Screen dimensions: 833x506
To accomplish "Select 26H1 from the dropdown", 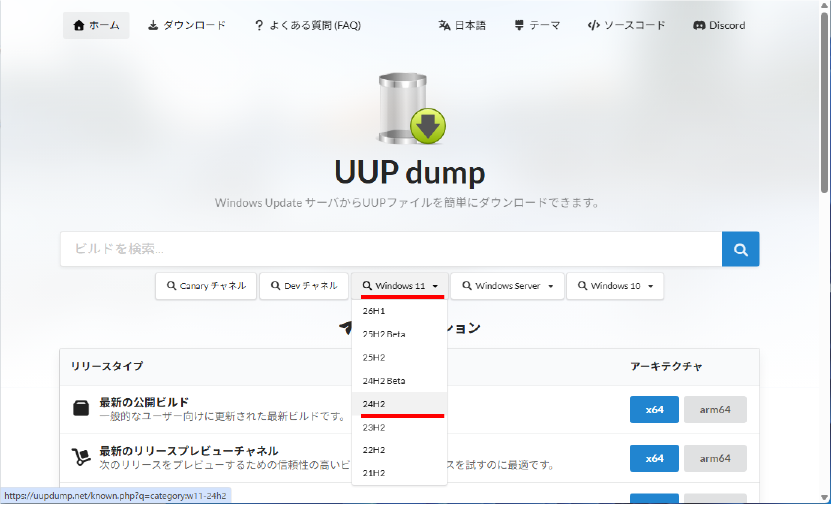I will point(400,311).
